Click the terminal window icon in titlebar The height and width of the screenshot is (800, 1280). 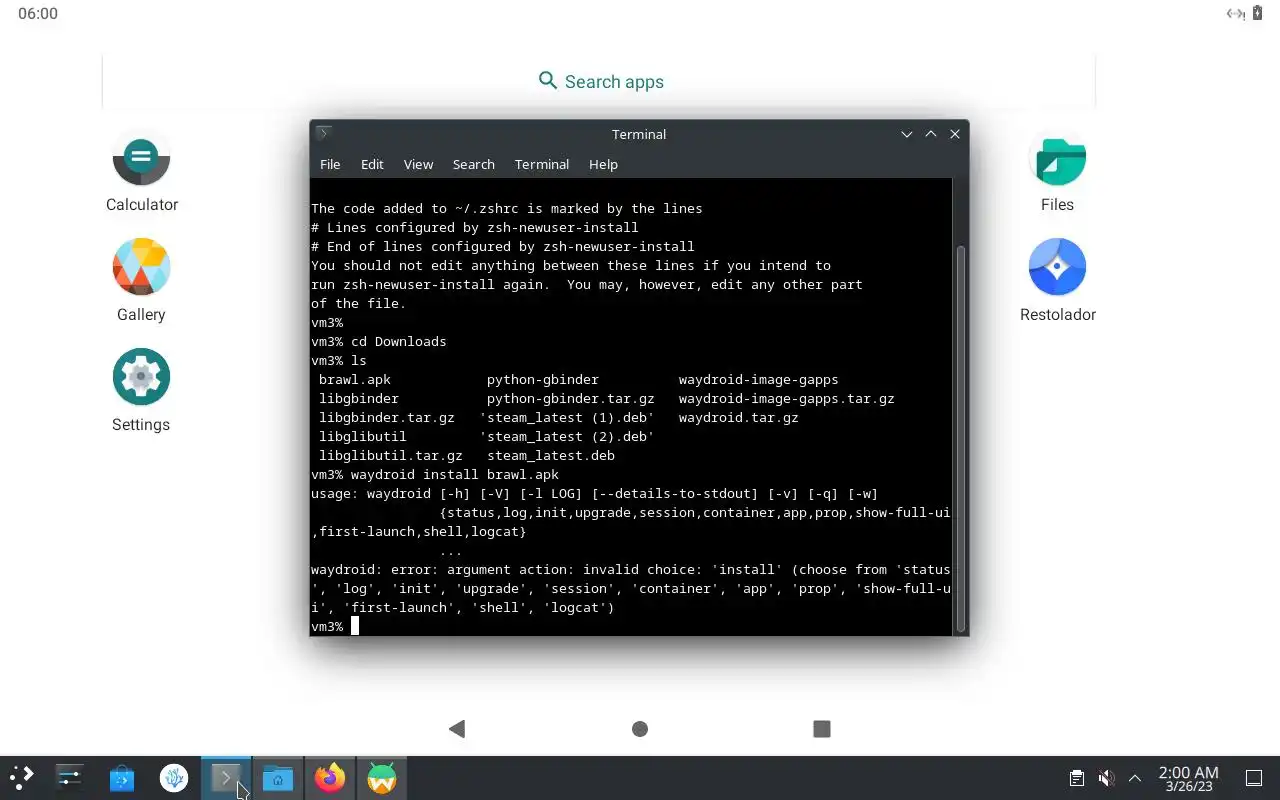pyautogui.click(x=323, y=134)
